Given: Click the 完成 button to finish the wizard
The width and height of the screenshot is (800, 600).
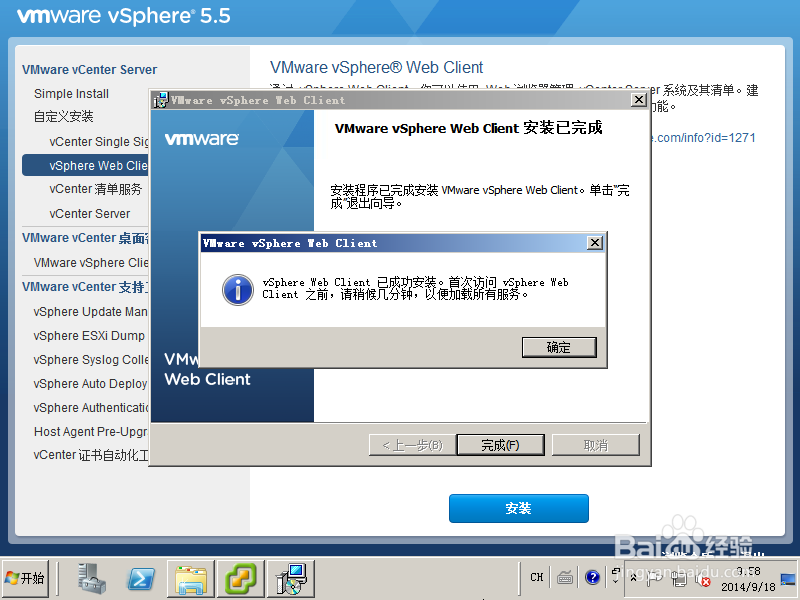Looking at the screenshot, I should (500, 444).
